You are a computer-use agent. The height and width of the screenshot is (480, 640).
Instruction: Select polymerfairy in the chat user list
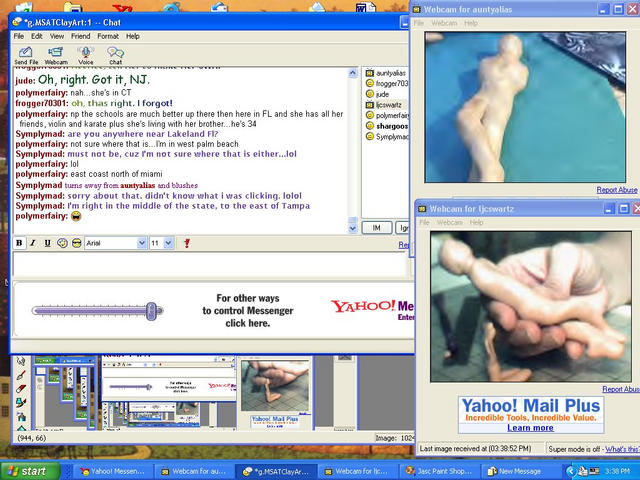click(x=386, y=116)
